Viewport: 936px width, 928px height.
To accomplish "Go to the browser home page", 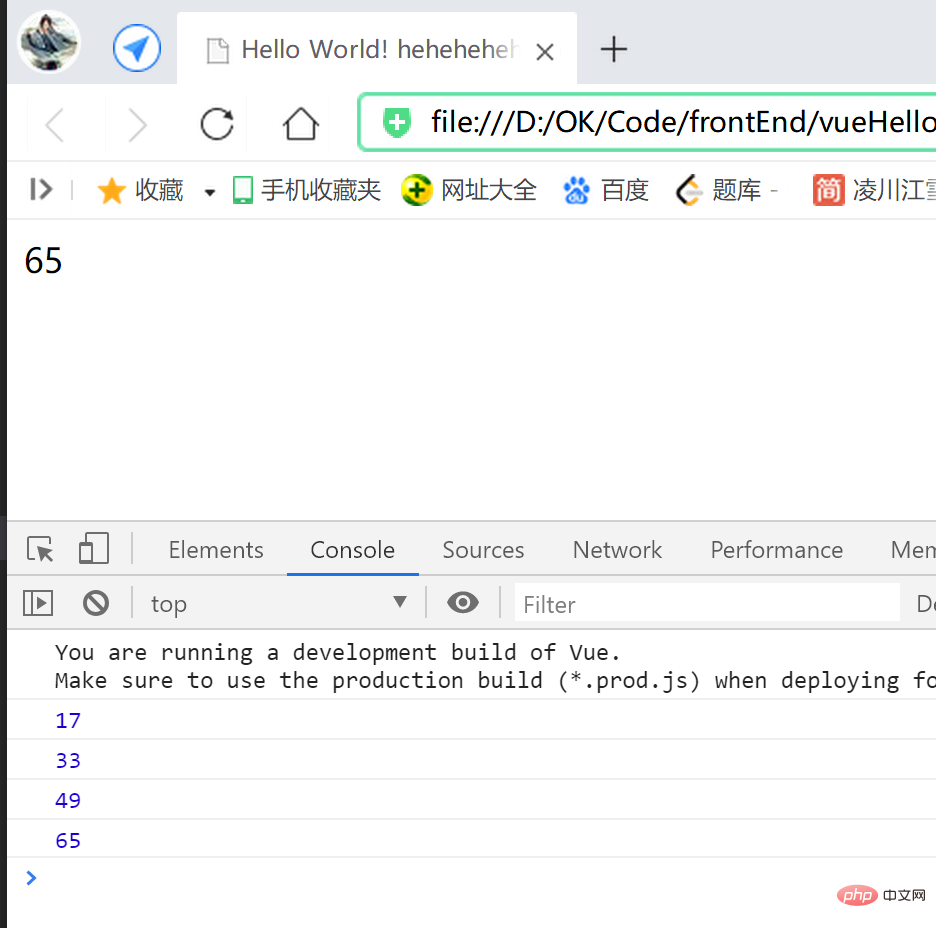I will (x=300, y=123).
